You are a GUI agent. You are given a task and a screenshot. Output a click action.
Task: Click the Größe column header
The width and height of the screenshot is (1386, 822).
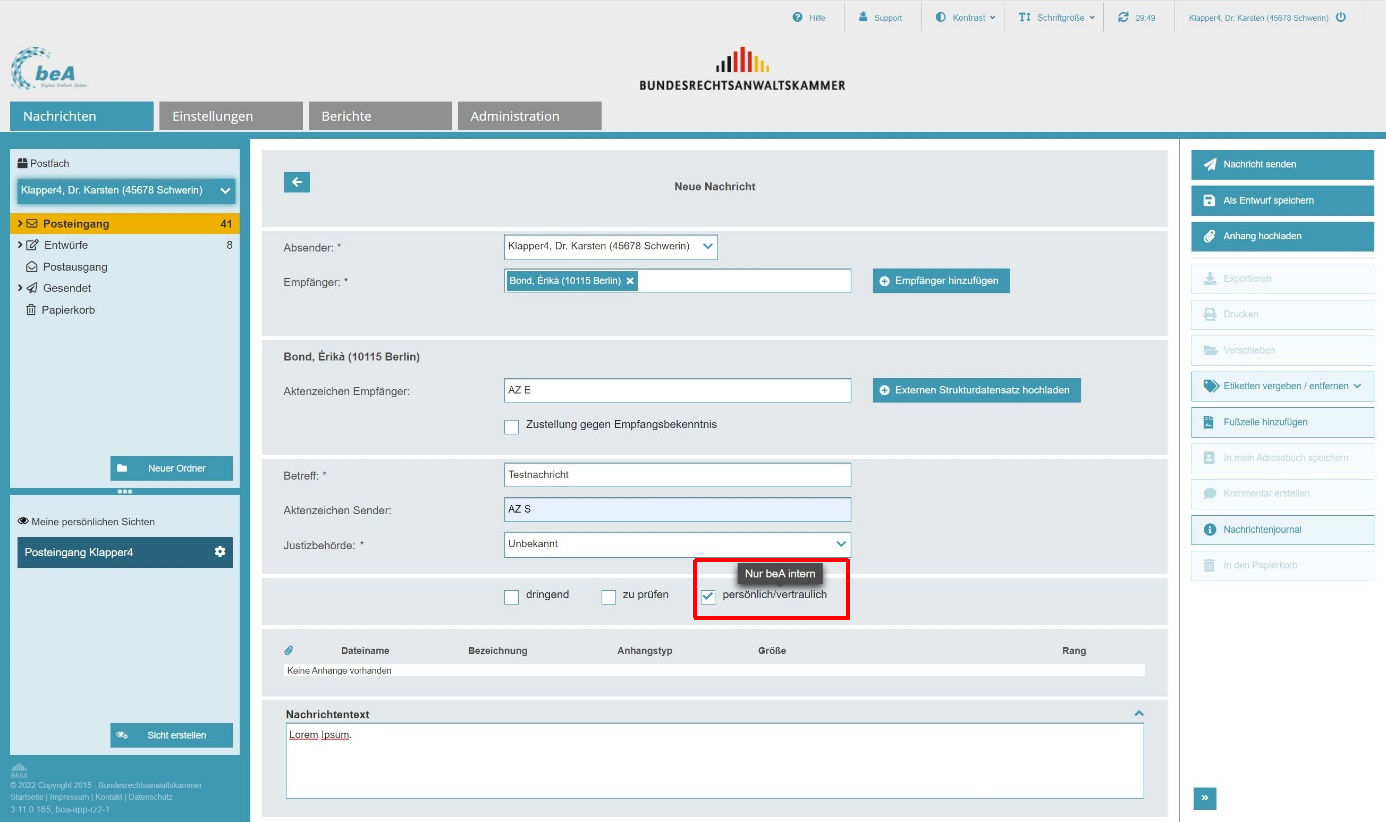[772, 651]
